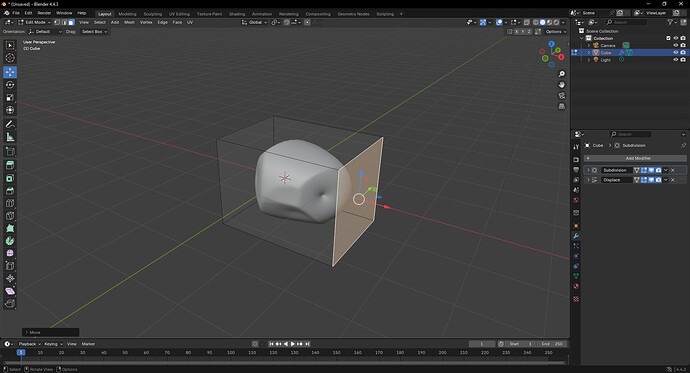This screenshot has height=373, width=690.
Task: Enable edge select mode
Action: [64, 22]
